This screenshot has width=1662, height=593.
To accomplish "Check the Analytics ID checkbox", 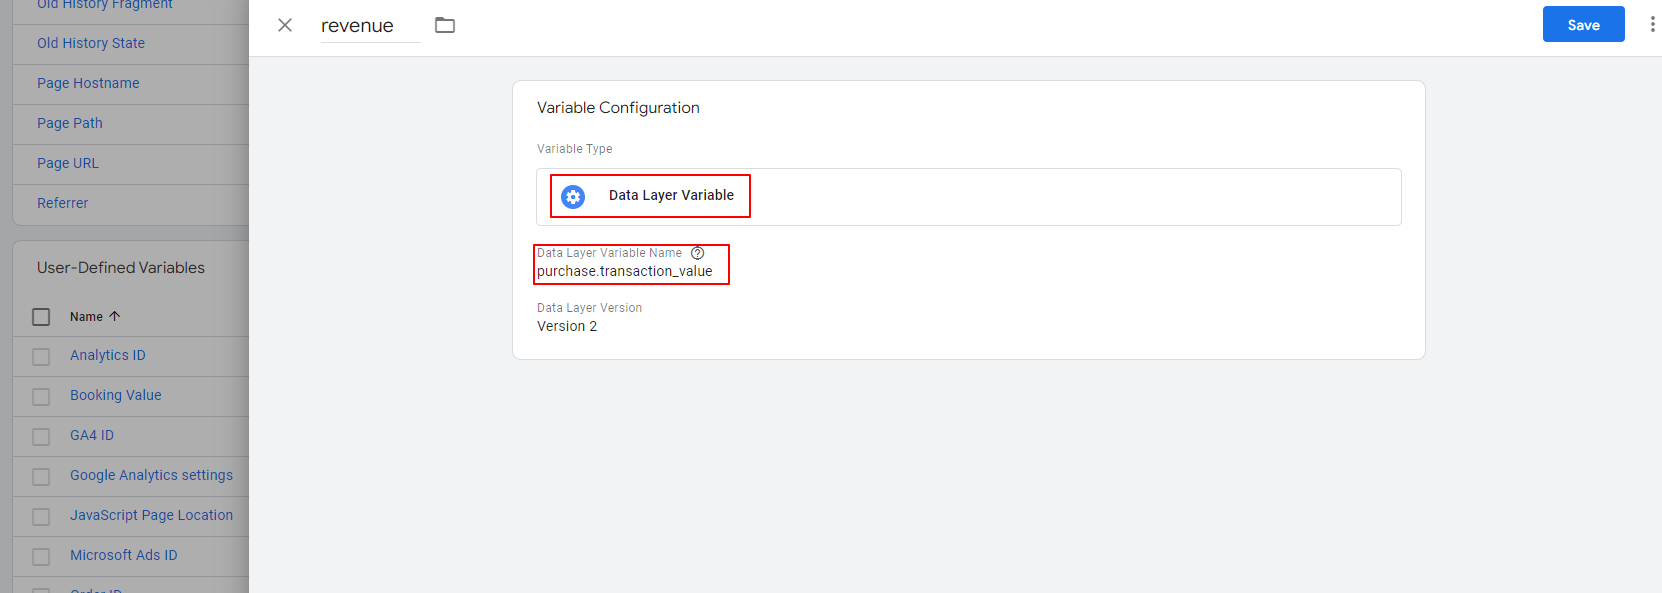I will (x=41, y=357).
